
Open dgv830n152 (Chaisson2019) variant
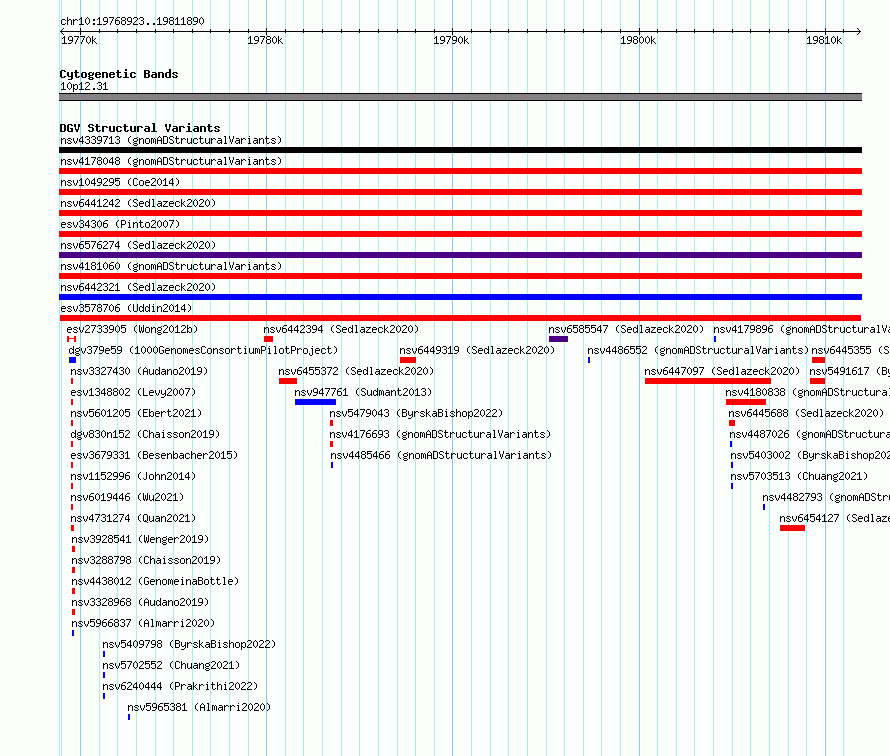145,434
